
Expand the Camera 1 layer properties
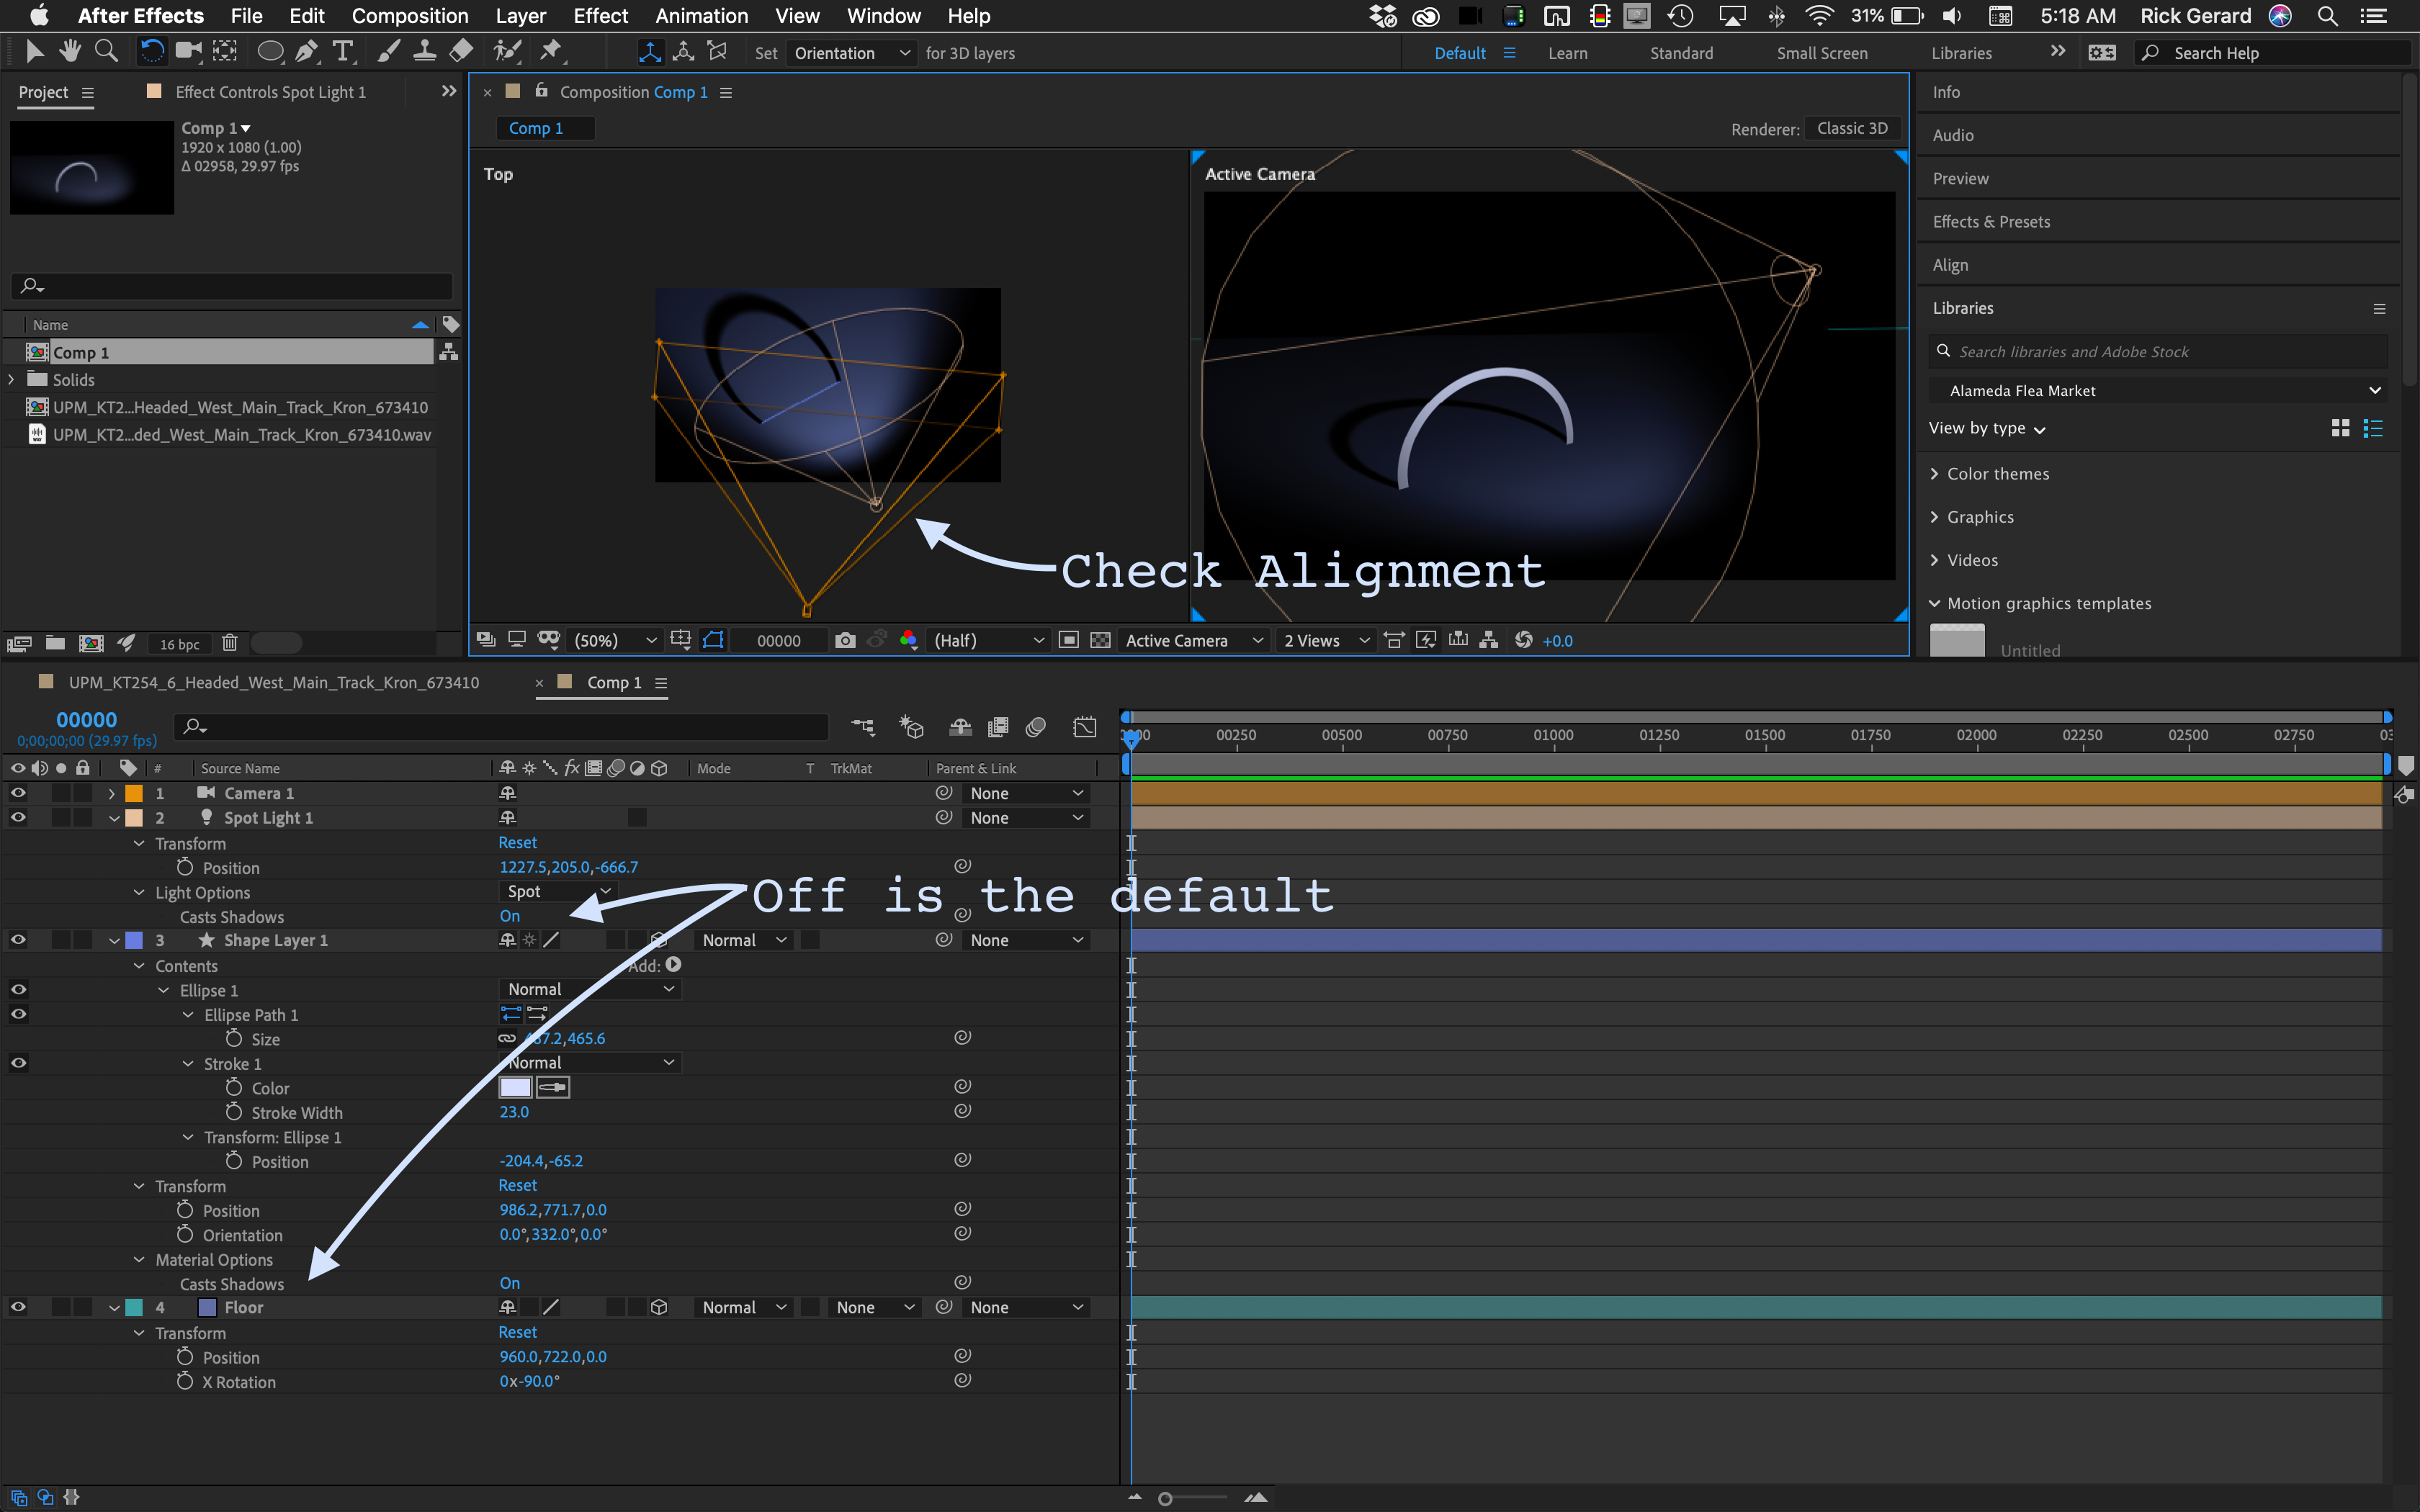pyautogui.click(x=111, y=793)
